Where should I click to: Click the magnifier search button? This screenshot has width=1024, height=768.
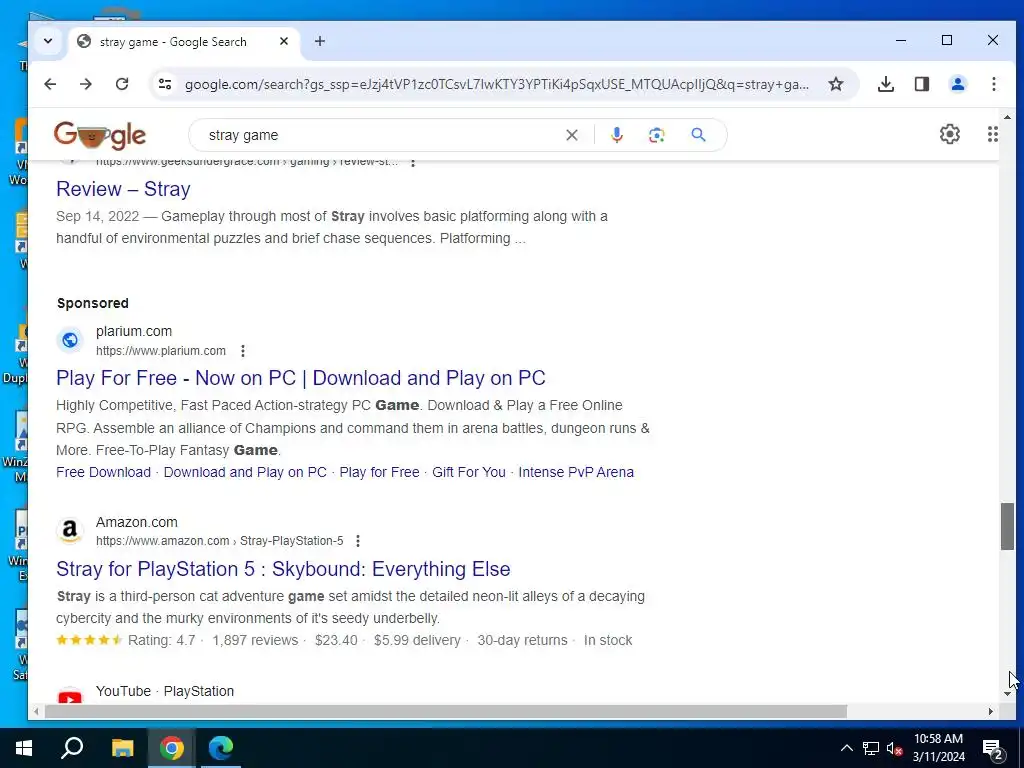pos(698,135)
